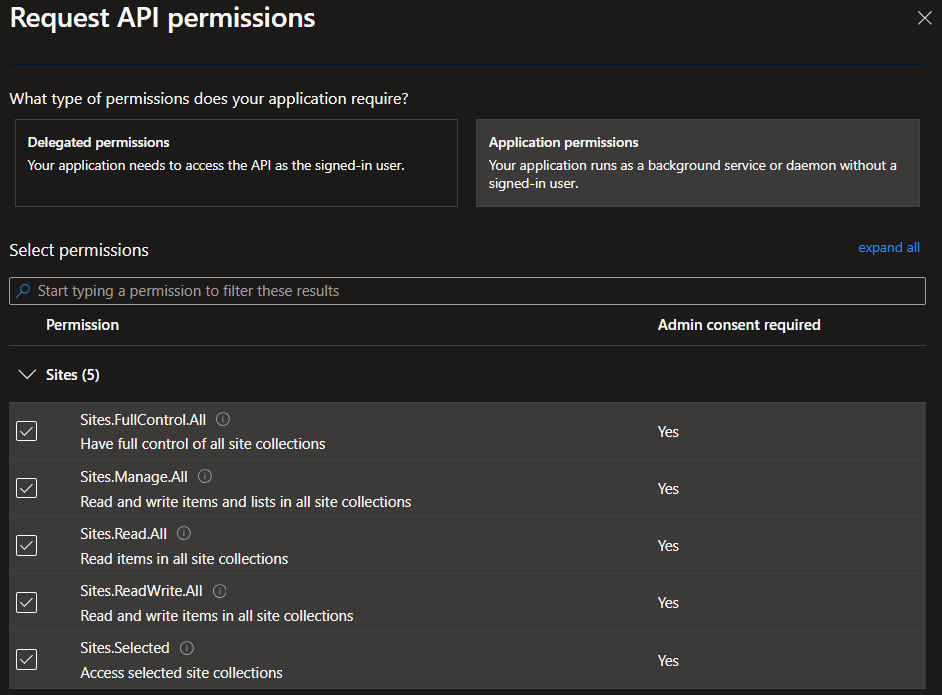Click the Admin consent required header
This screenshot has width=942, height=695.
point(738,324)
